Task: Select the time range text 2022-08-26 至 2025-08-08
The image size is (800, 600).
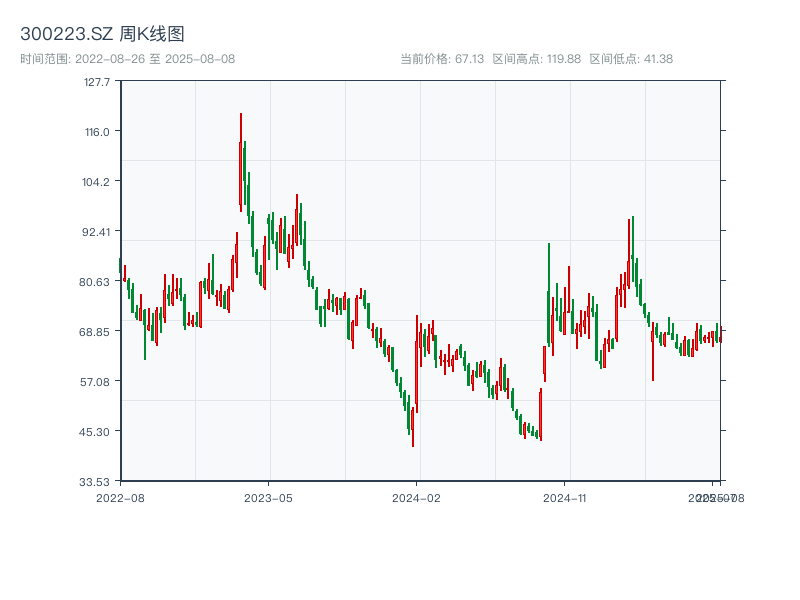Action: [x=155, y=59]
